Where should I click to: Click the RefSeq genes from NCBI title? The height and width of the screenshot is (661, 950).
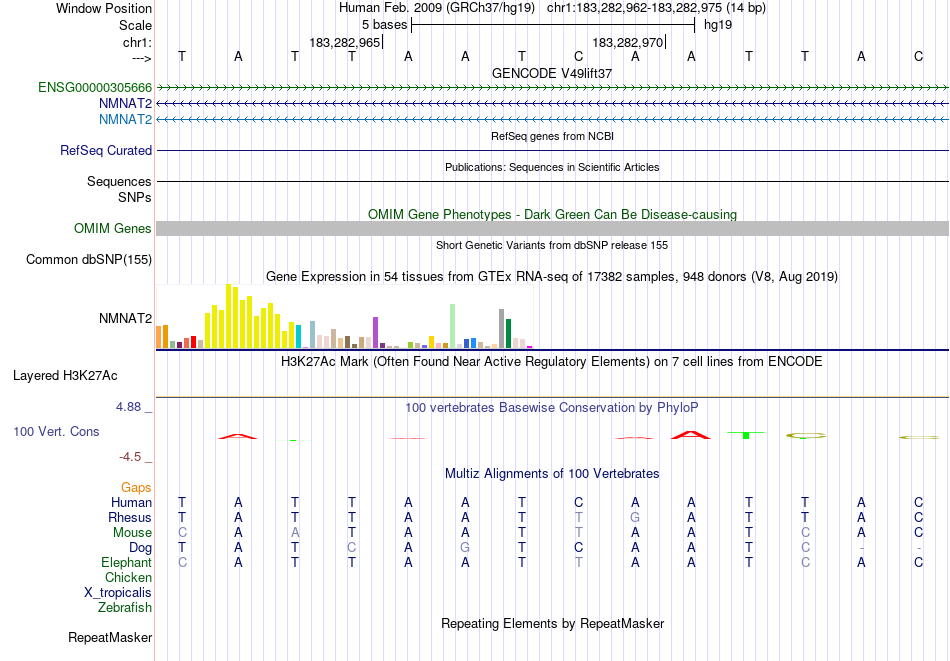[x=552, y=136]
